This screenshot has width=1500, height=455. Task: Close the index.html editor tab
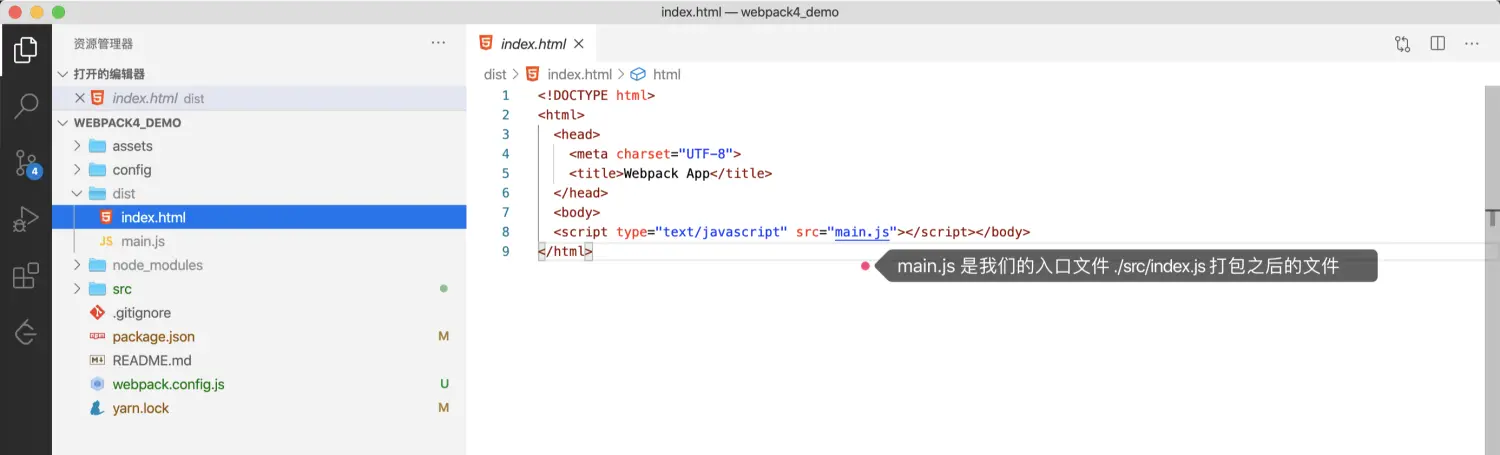[579, 44]
